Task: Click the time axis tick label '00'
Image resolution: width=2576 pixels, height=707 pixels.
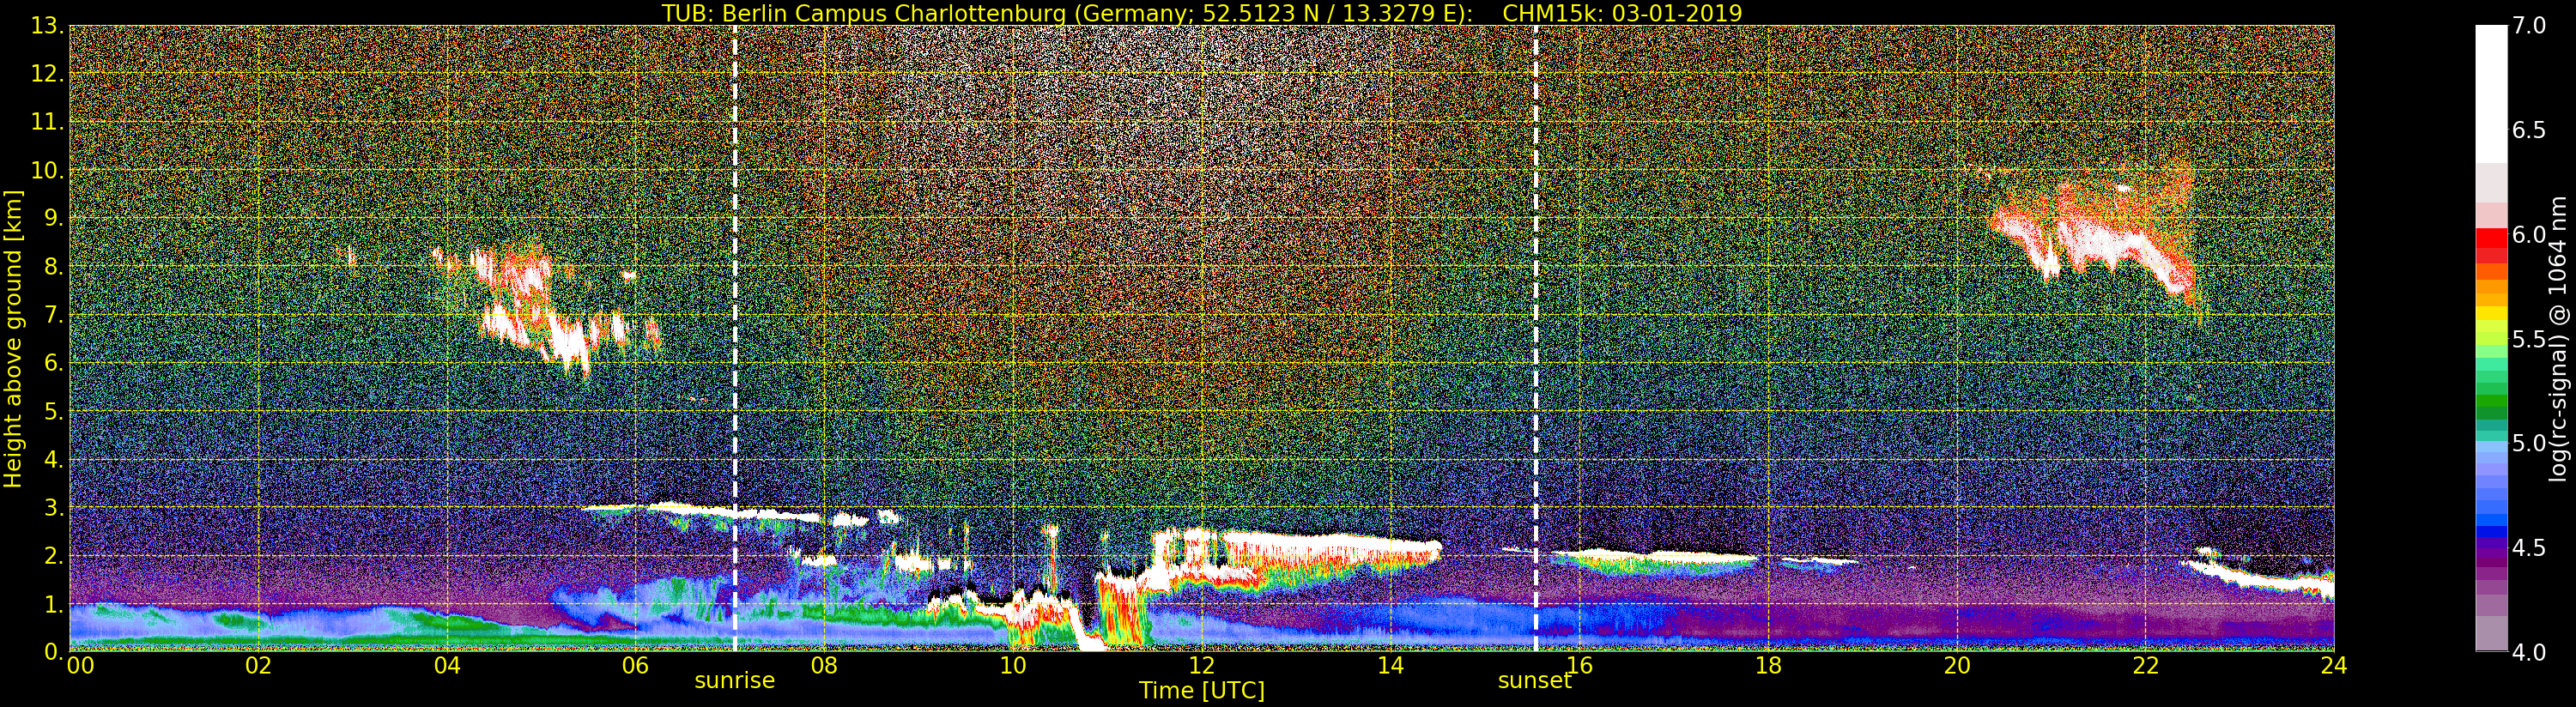Action: pos(80,666)
